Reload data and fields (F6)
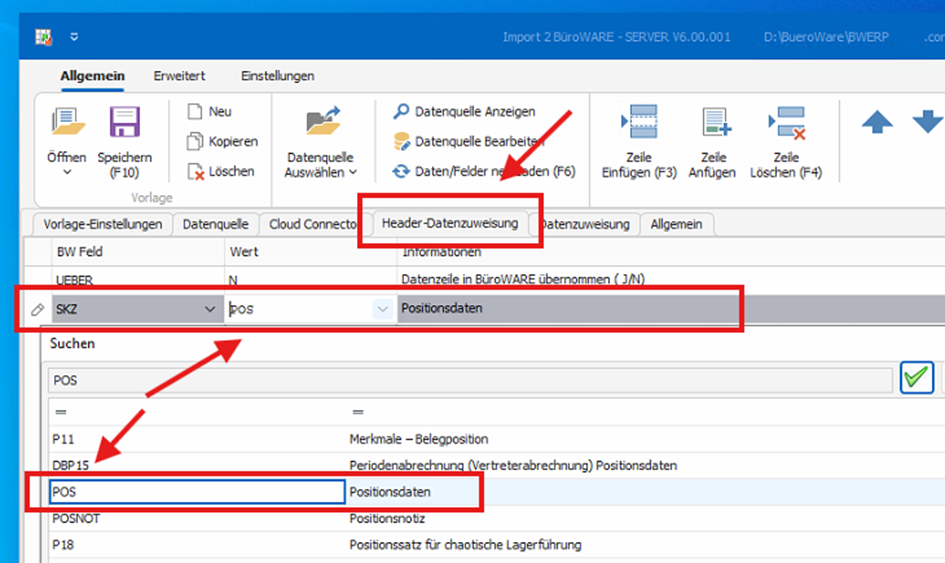Image resolution: width=945 pixels, height=563 pixels. (484, 172)
